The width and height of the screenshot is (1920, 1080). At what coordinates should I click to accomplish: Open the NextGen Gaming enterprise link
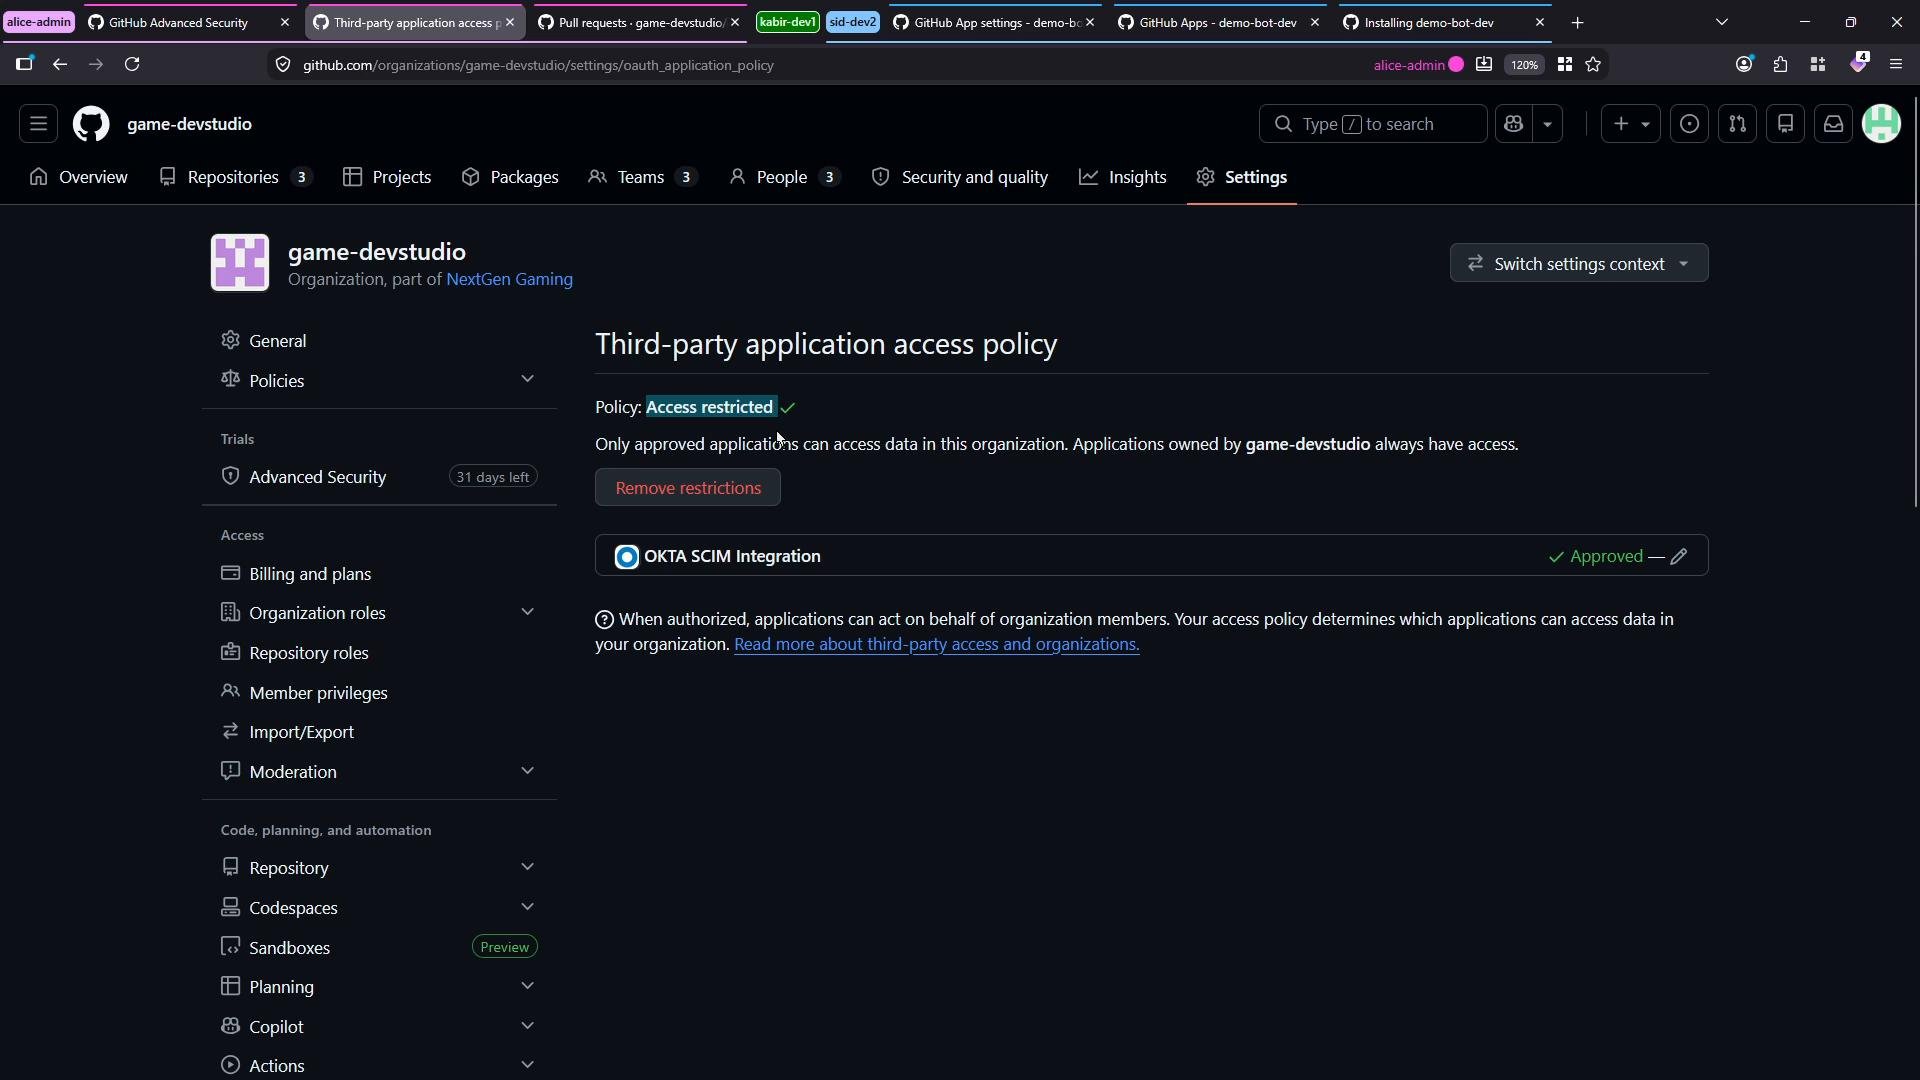(x=509, y=279)
